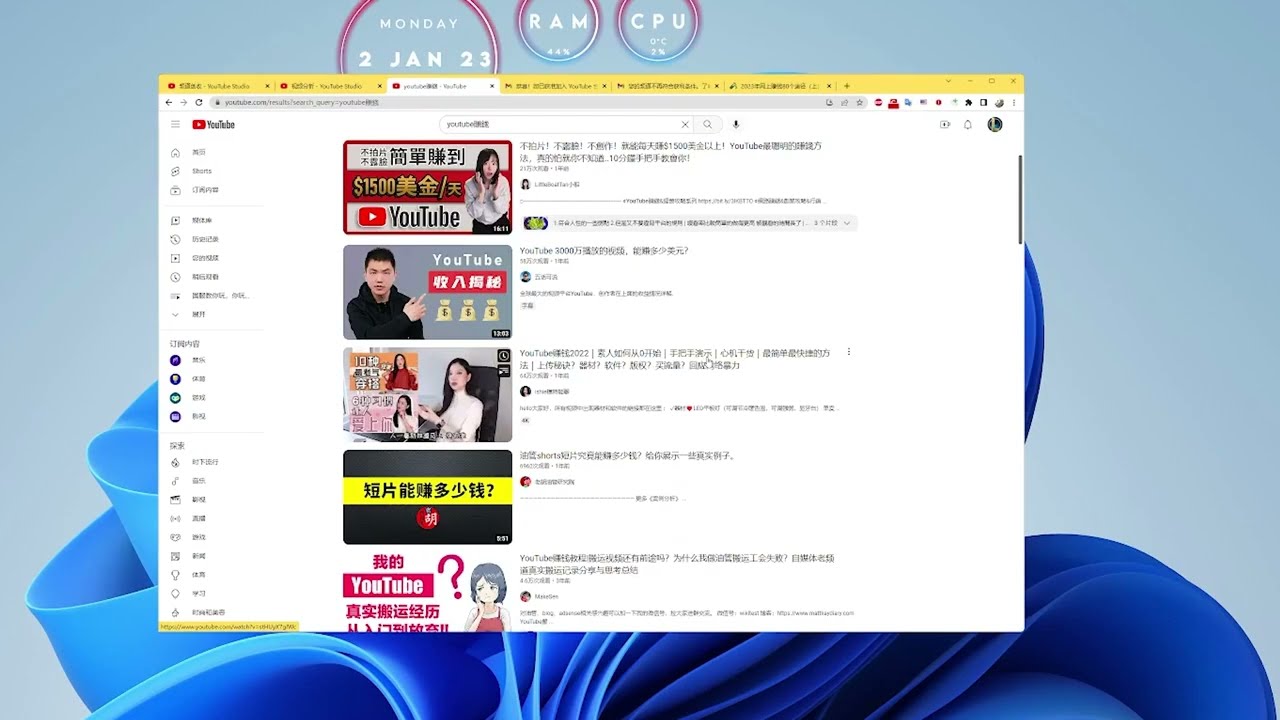Image resolution: width=1280 pixels, height=720 pixels.
Task: Open the title '油管shorts短片究竟能赚多少钱'
Action: click(628, 456)
